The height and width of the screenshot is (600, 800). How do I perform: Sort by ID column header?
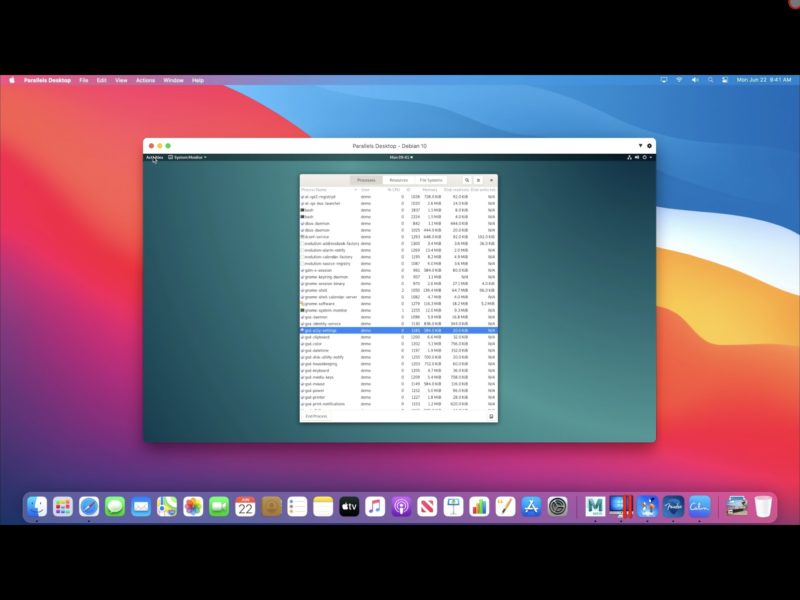point(409,190)
